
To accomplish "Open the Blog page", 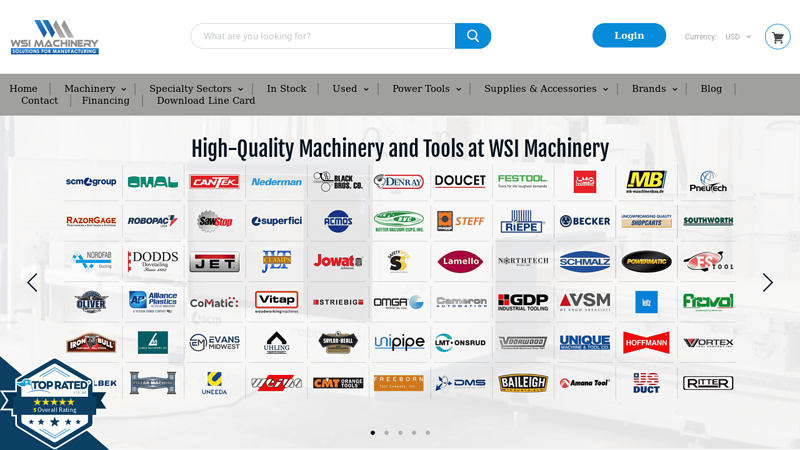I will point(711,89).
